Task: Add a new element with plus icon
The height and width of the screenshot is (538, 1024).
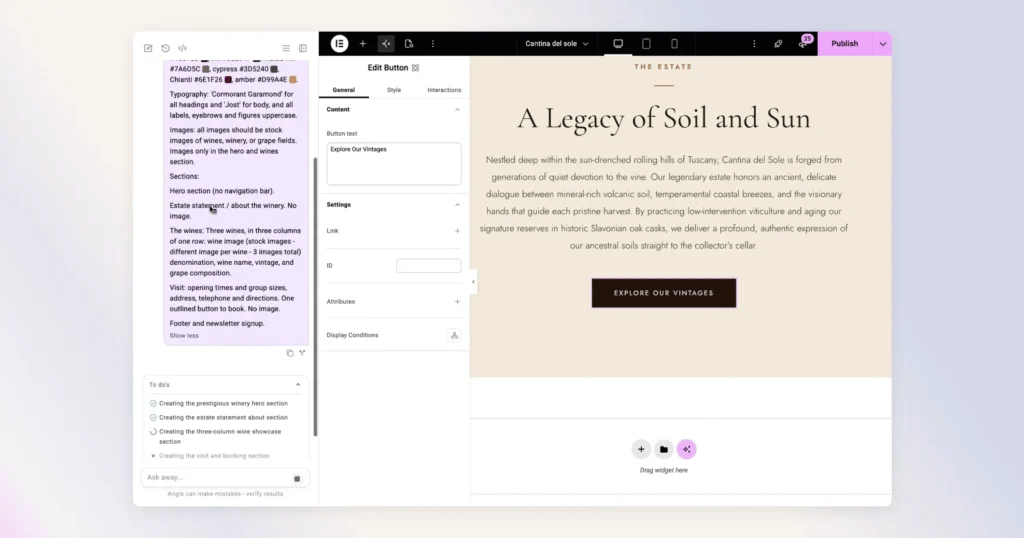Action: coord(363,44)
